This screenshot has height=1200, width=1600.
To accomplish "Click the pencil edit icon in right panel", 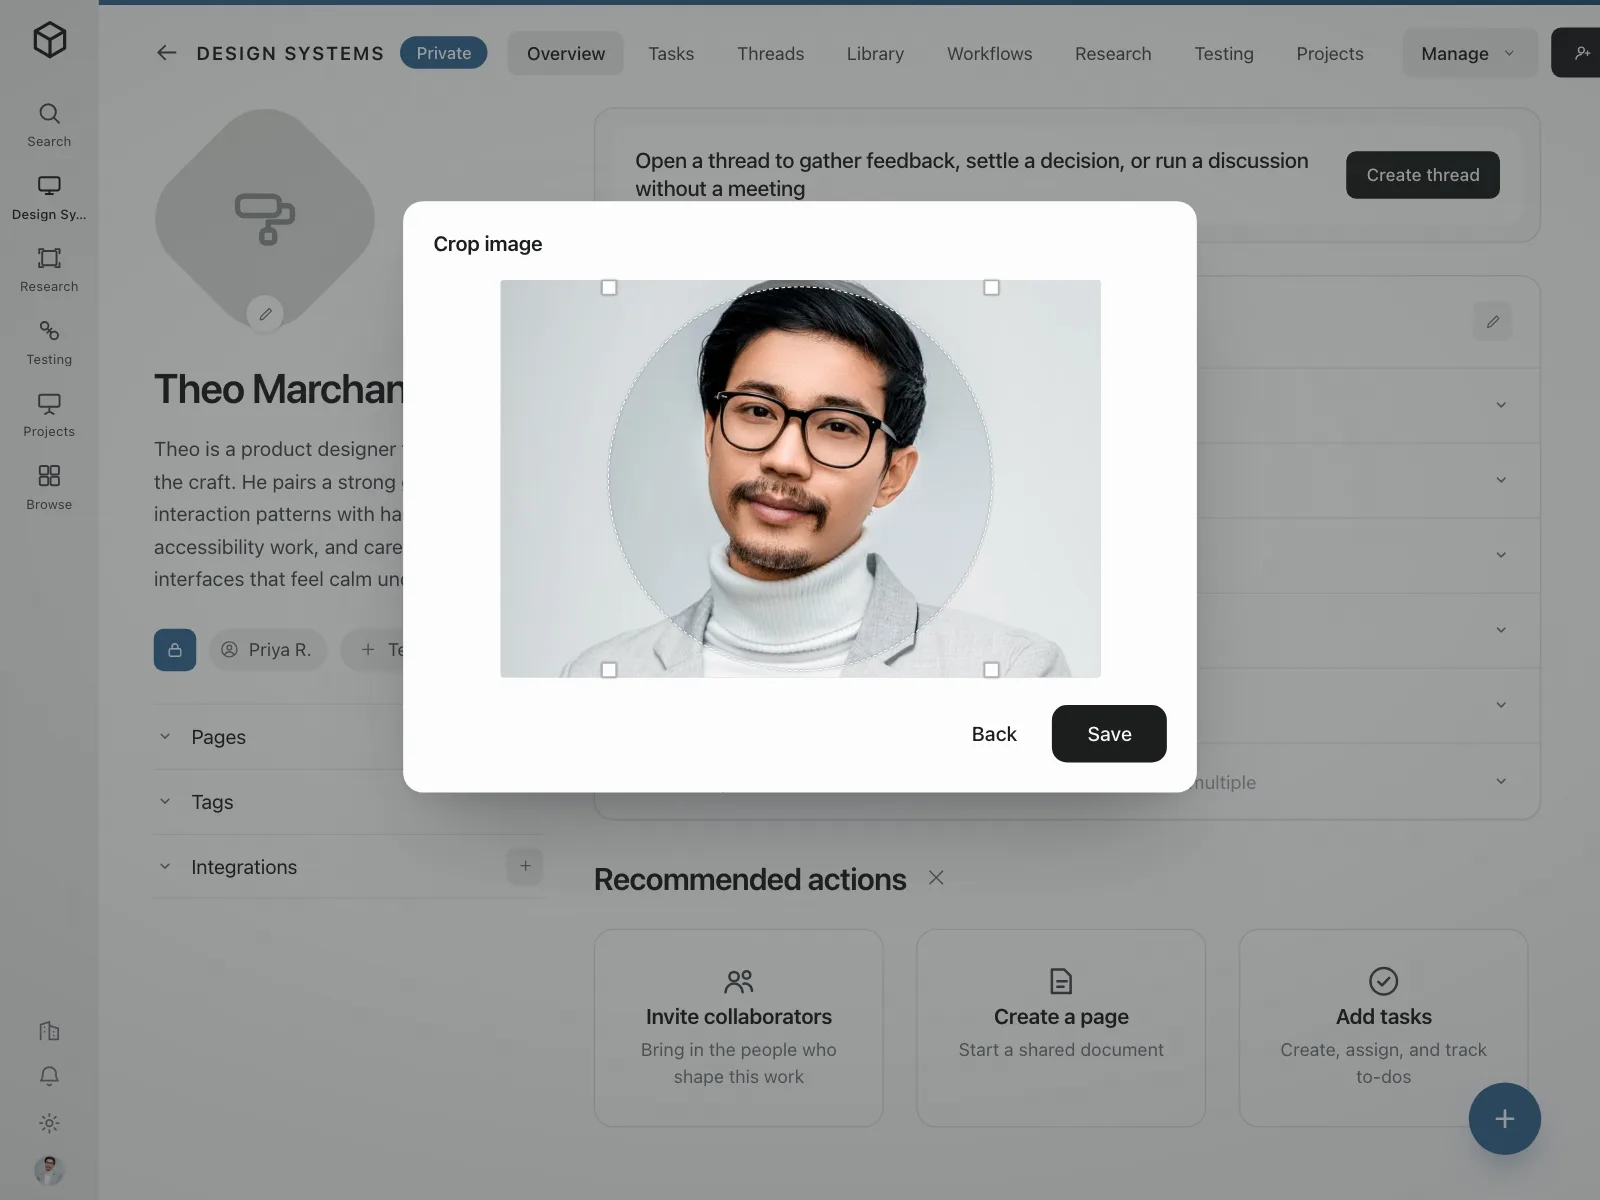I will pos(1492,322).
